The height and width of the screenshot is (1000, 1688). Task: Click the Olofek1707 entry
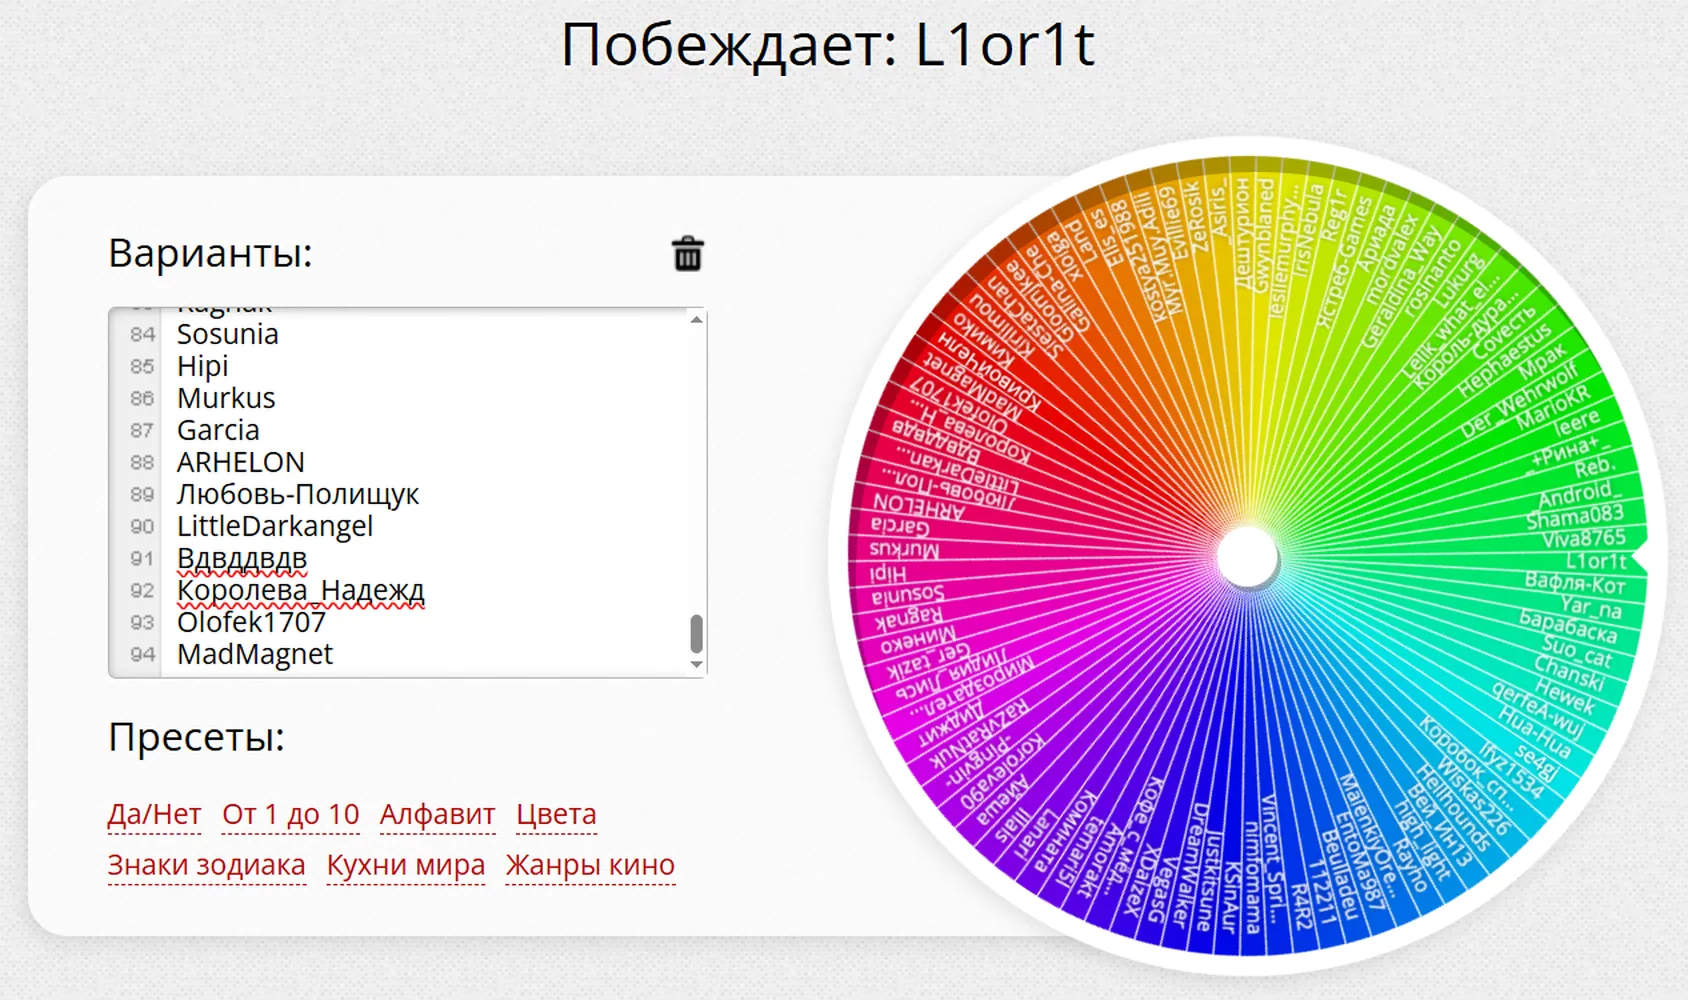coord(251,622)
